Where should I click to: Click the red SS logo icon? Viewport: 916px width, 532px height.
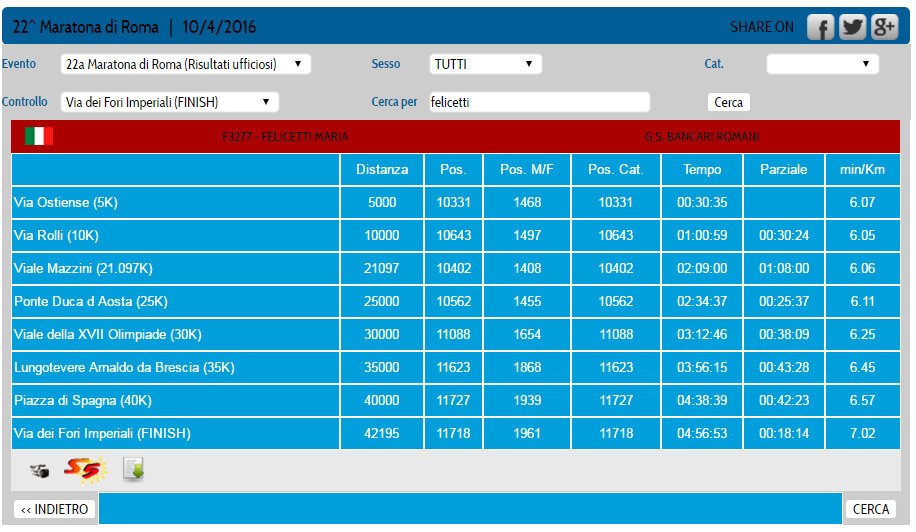coord(82,469)
